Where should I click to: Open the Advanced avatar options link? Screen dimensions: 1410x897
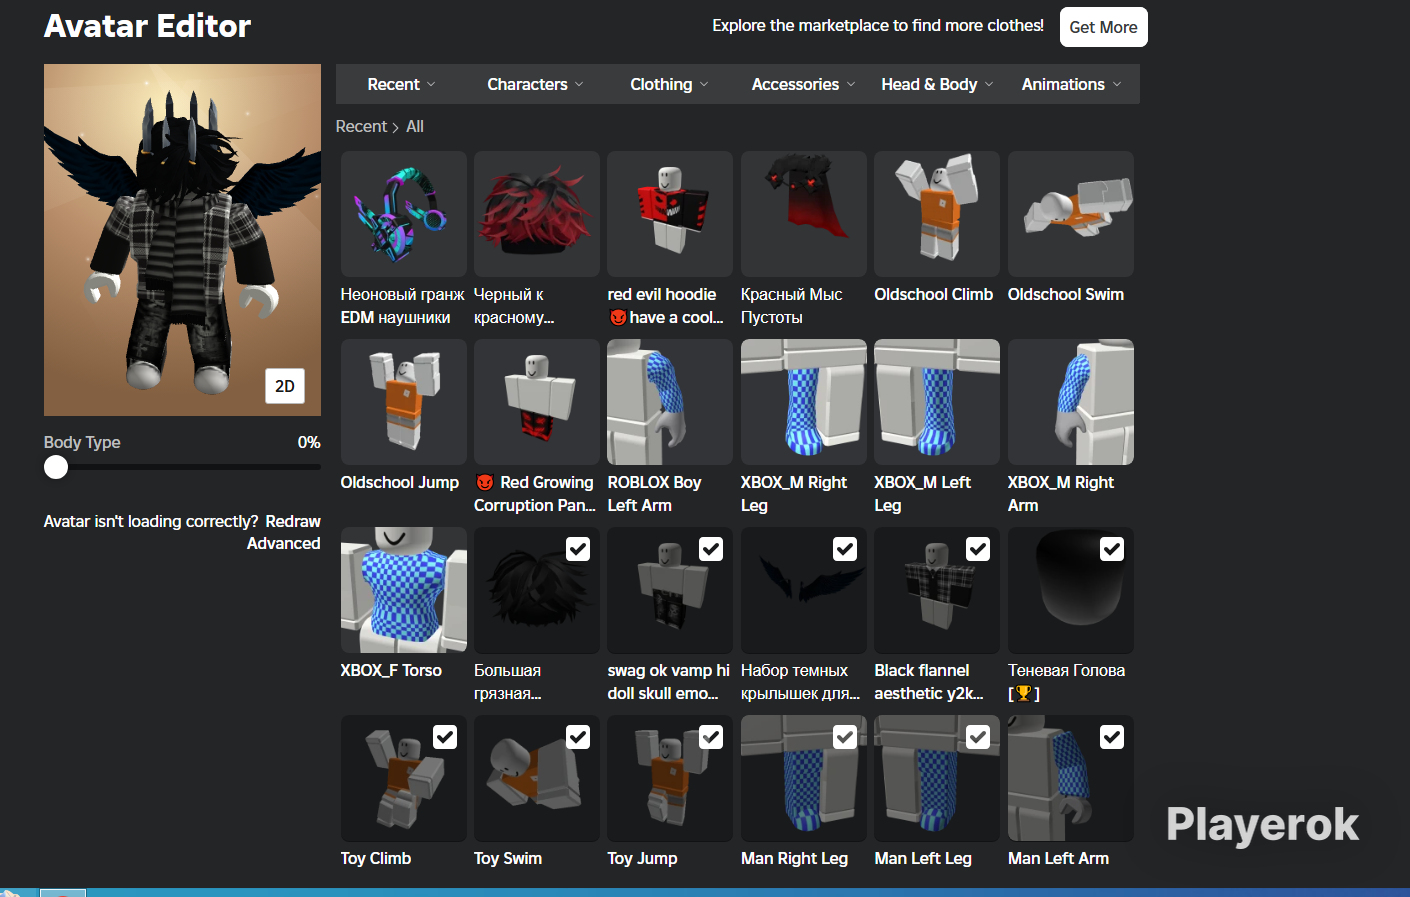tap(284, 543)
